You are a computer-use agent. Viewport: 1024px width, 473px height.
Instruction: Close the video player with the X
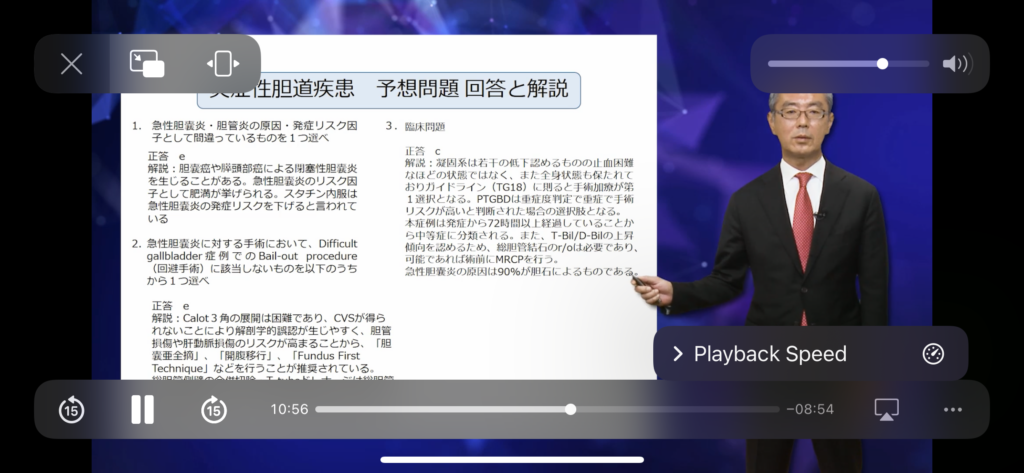coord(71,64)
